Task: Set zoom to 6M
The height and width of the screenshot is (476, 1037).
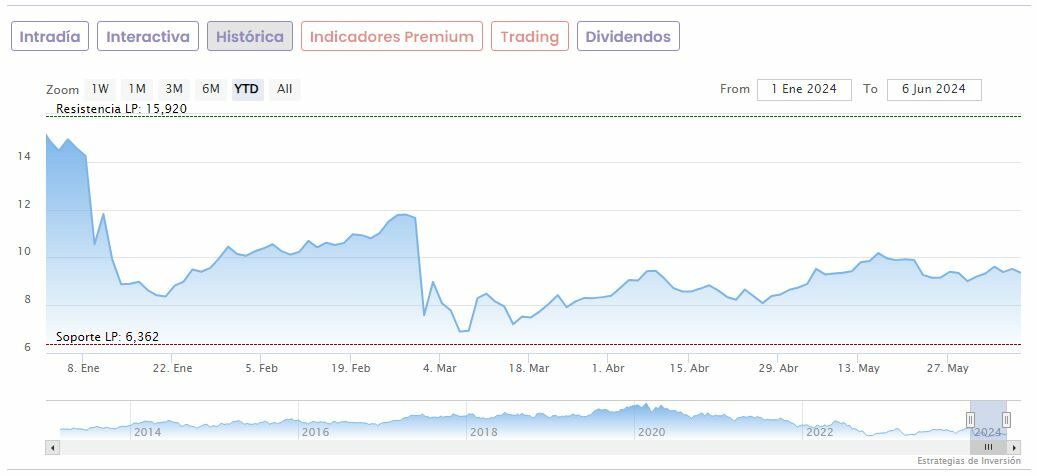Action: (x=211, y=89)
